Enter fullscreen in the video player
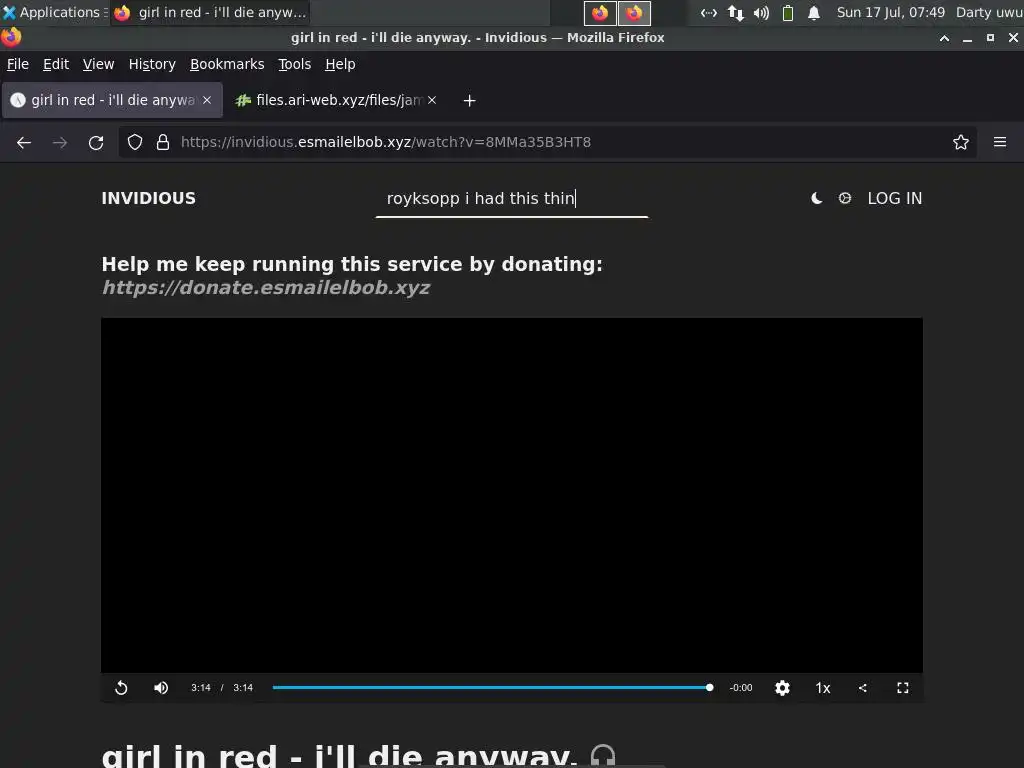1024x768 pixels. click(x=903, y=688)
